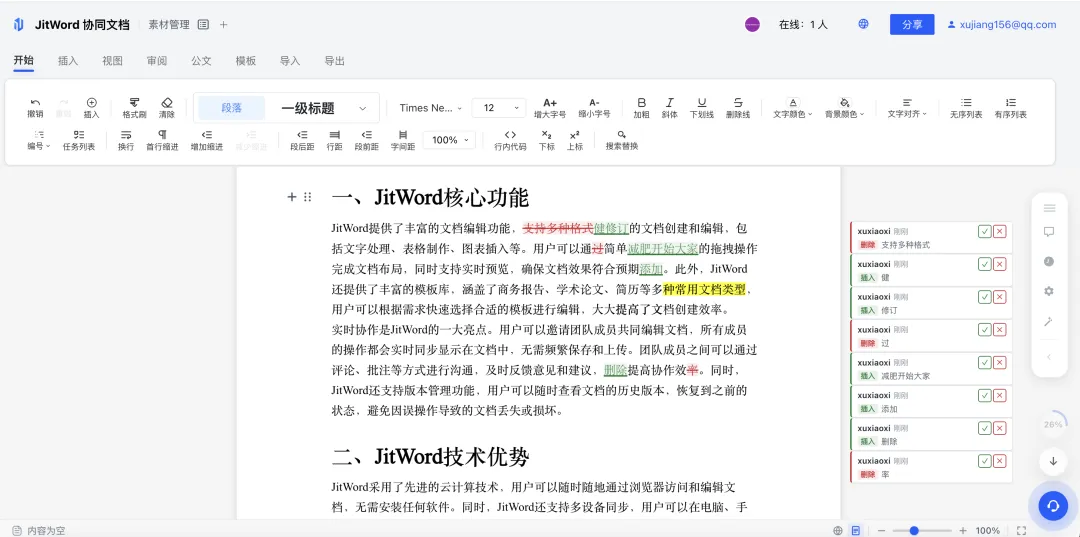Open settings gear in right sidebar
1080x537 pixels.
1049,291
